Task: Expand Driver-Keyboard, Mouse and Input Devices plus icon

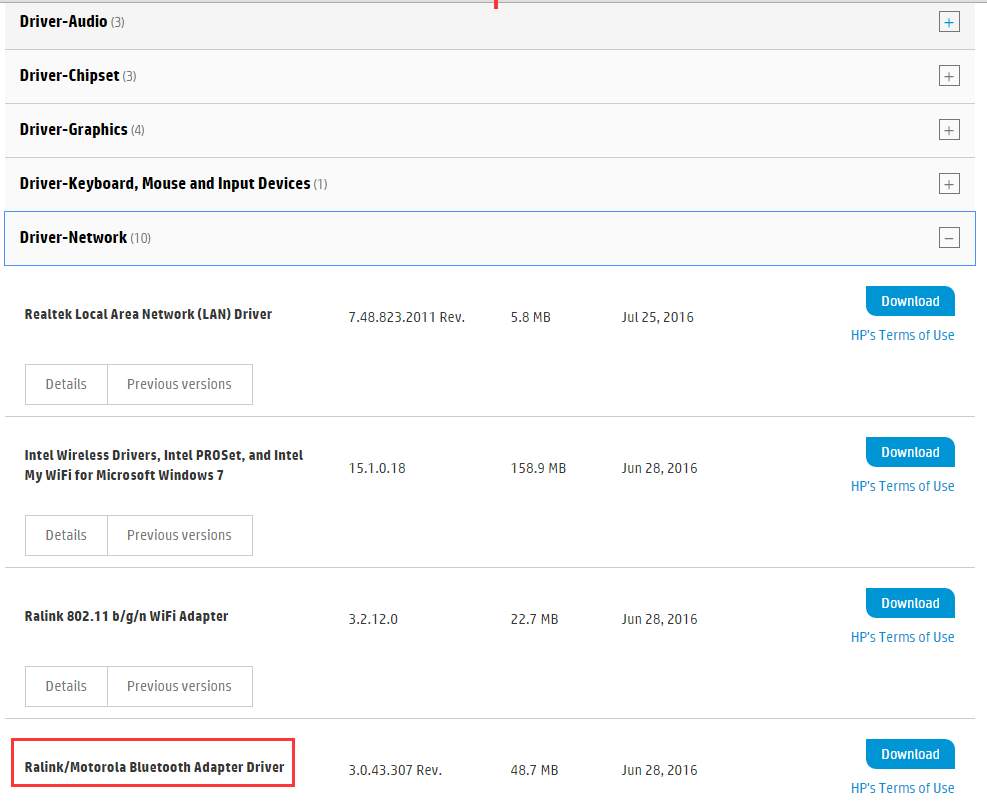Action: tap(949, 184)
